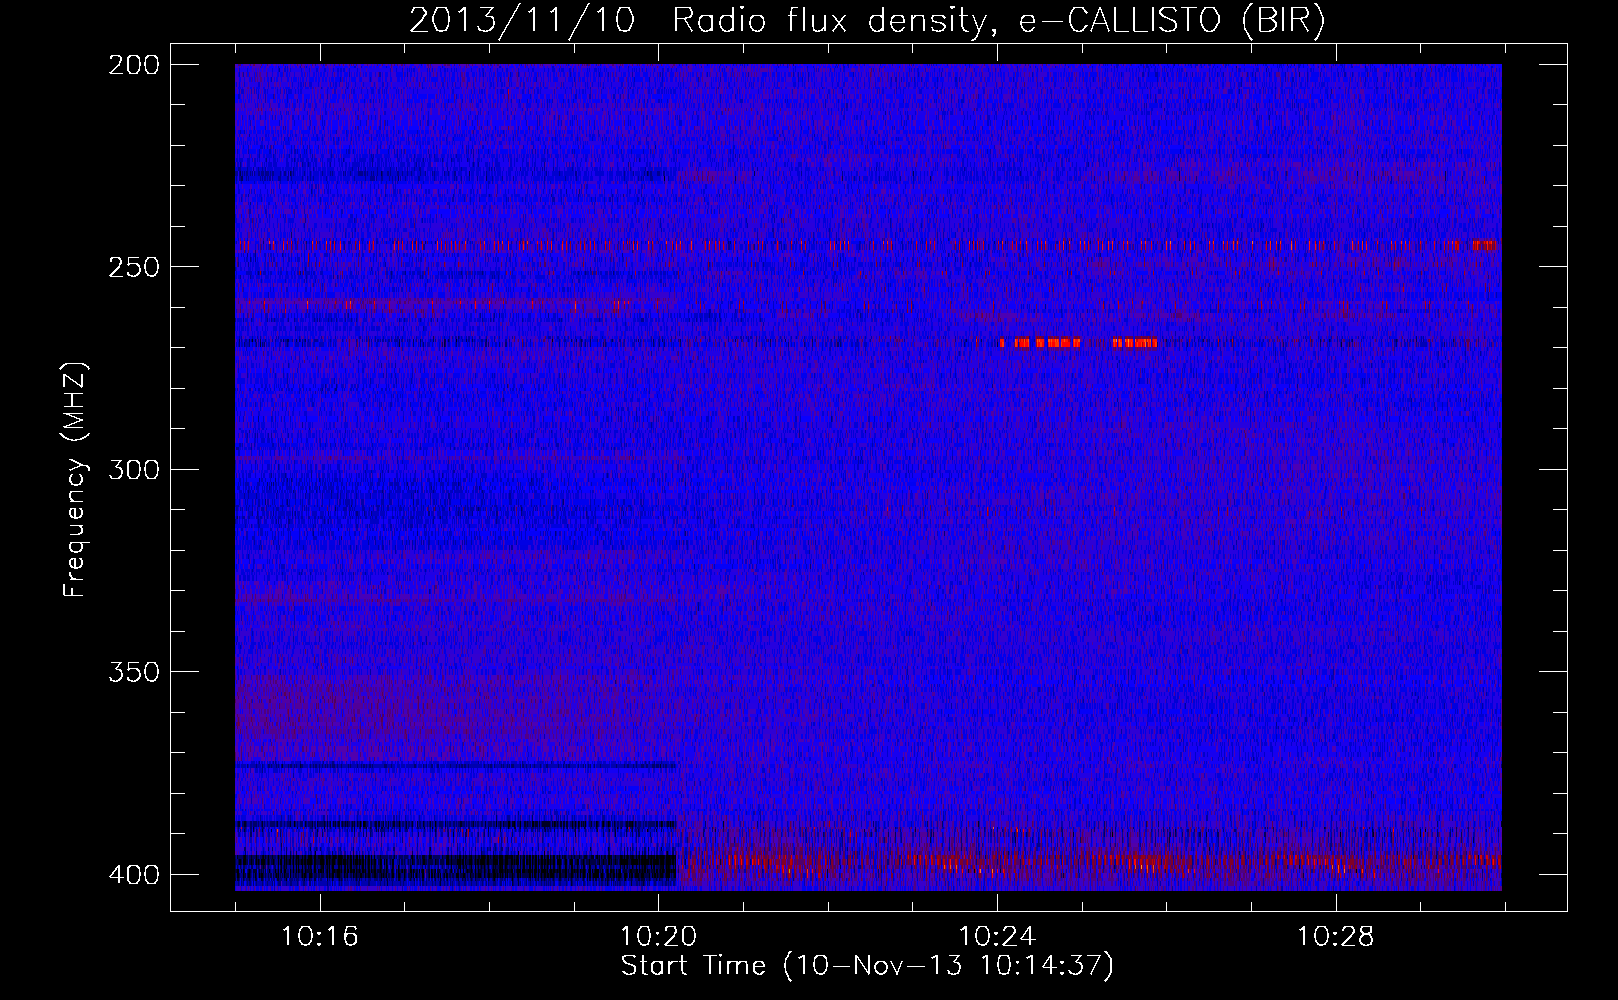Screen dimensions: 1618x1000
Task: Click the 10:20 time tick label
Action: coord(658,937)
